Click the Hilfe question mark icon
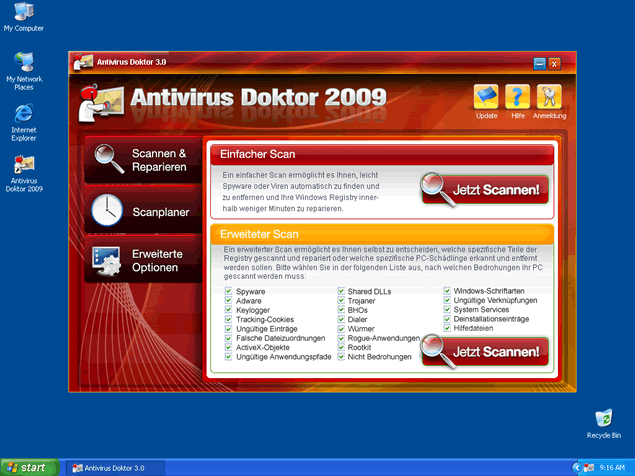 (x=517, y=97)
